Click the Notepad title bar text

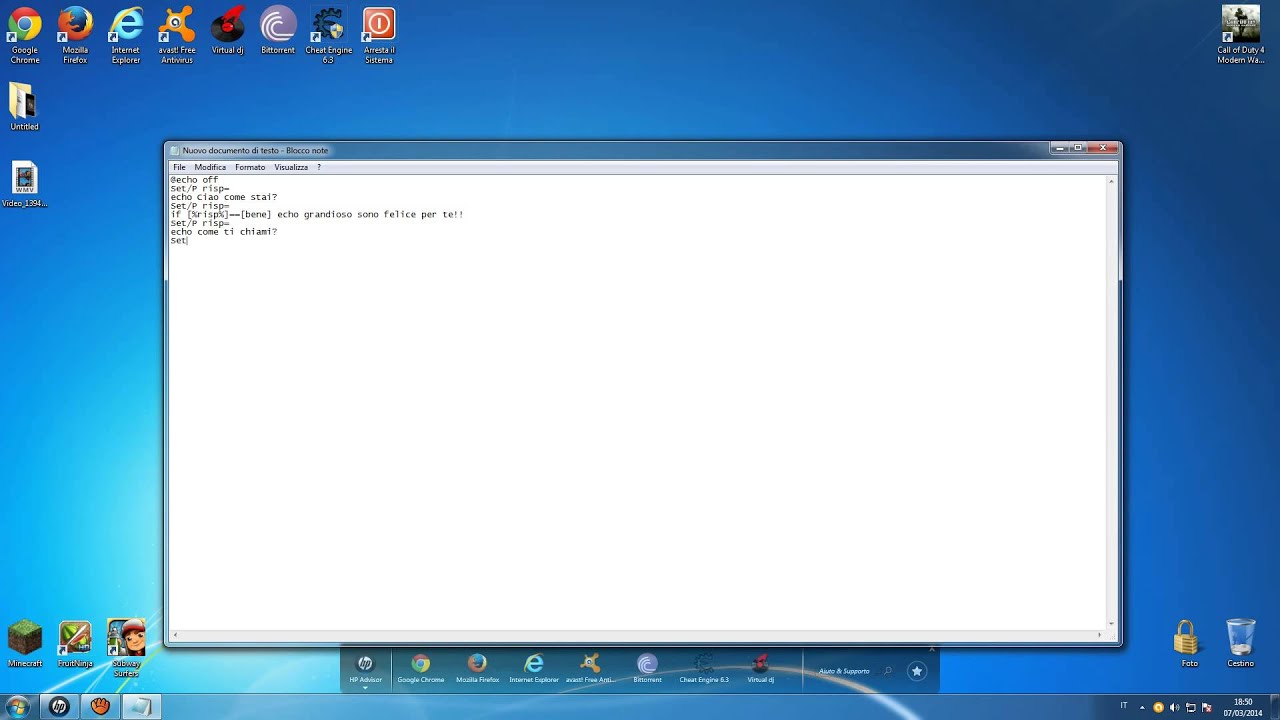[255, 150]
